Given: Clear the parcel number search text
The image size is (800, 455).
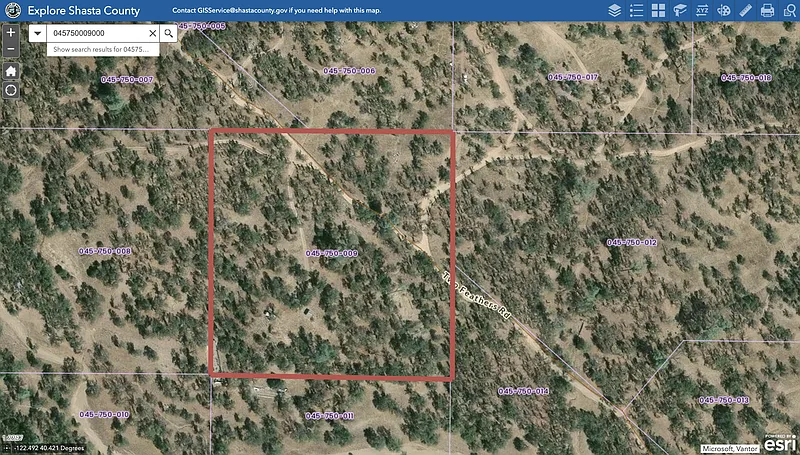Looking at the screenshot, I should pos(153,33).
